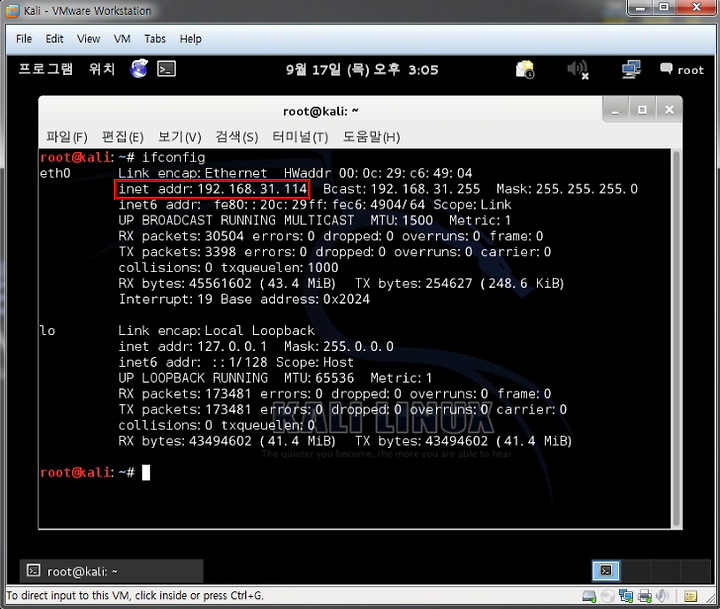Click the Mask 255.255.255.0 text
The image size is (720, 609).
point(567,189)
